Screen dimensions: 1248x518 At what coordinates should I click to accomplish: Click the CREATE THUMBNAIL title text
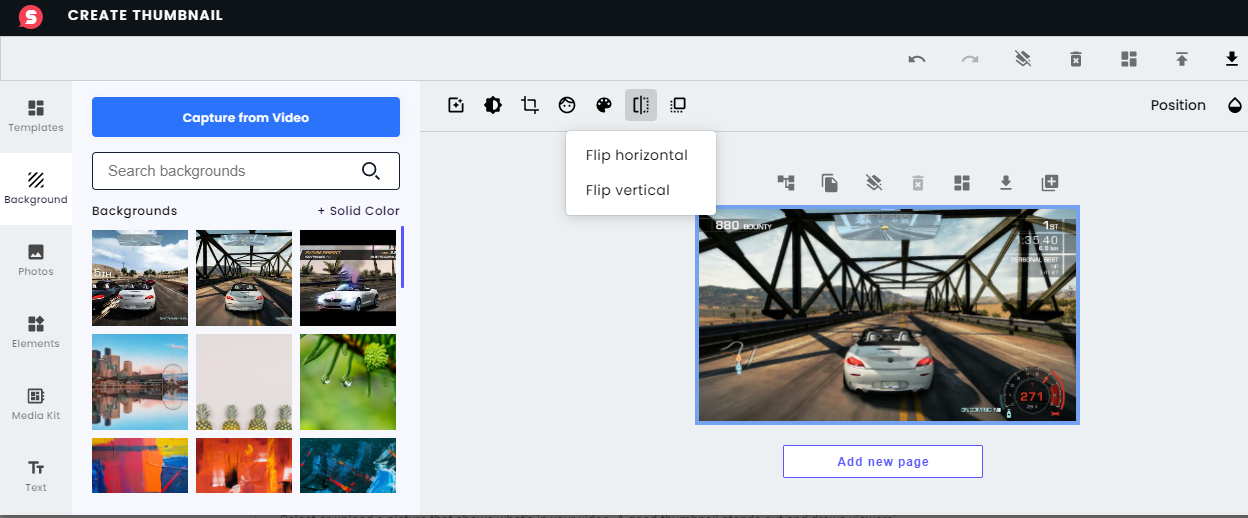point(145,16)
